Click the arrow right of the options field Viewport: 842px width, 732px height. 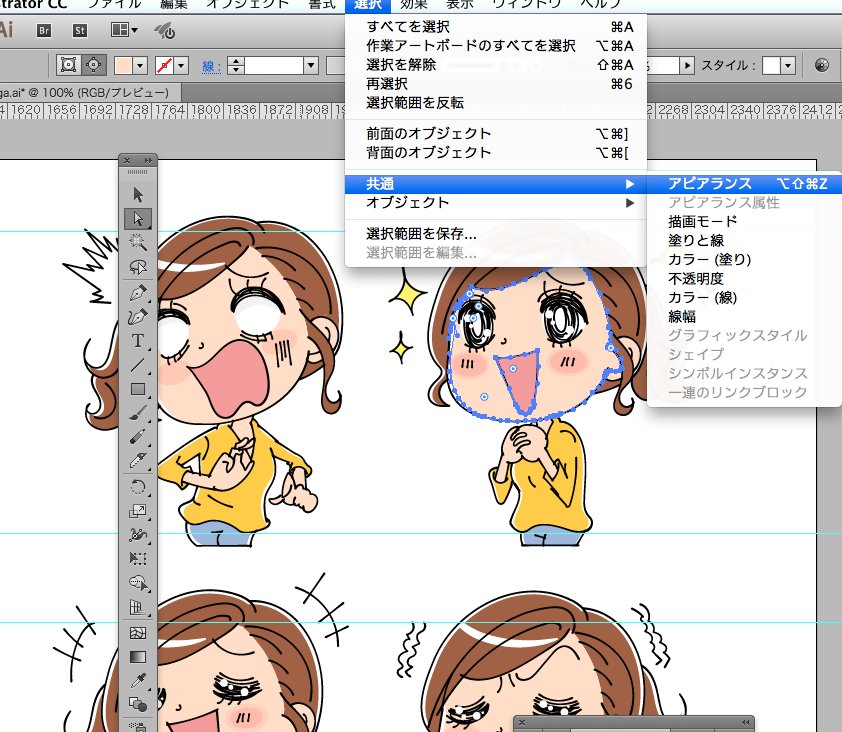coord(687,66)
